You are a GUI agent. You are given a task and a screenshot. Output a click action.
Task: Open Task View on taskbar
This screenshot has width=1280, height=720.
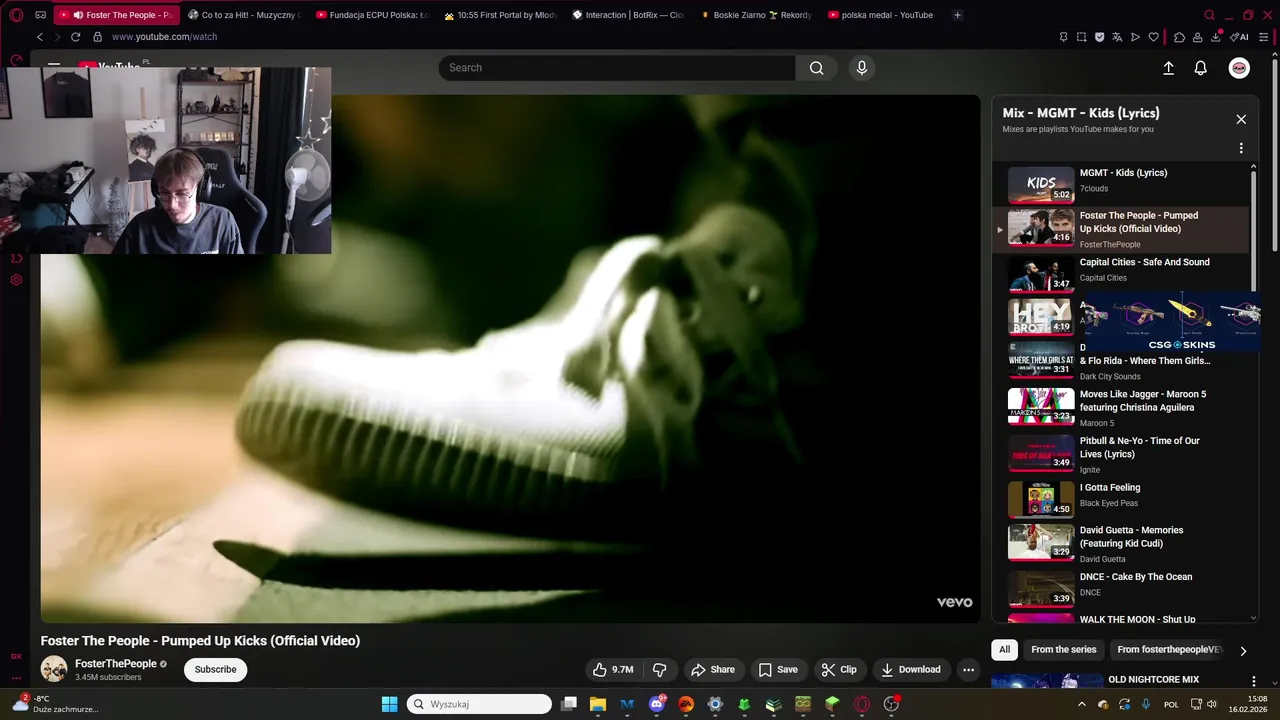pos(569,704)
